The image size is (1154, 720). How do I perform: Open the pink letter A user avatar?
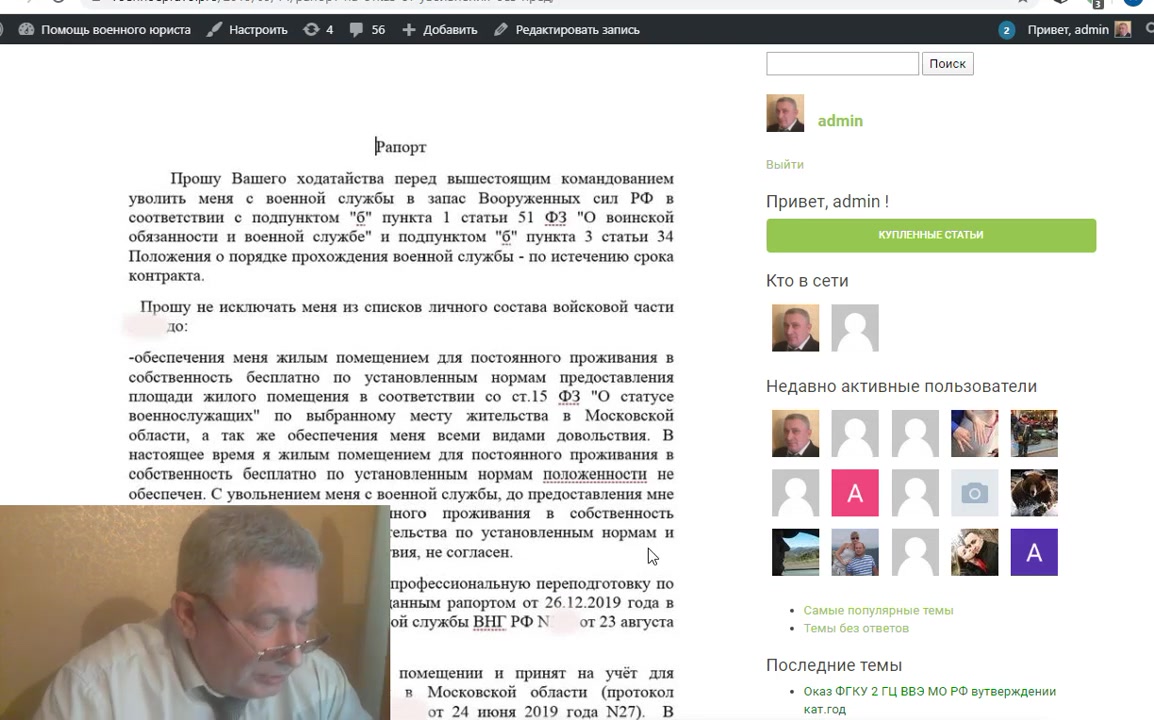pyautogui.click(x=854, y=493)
